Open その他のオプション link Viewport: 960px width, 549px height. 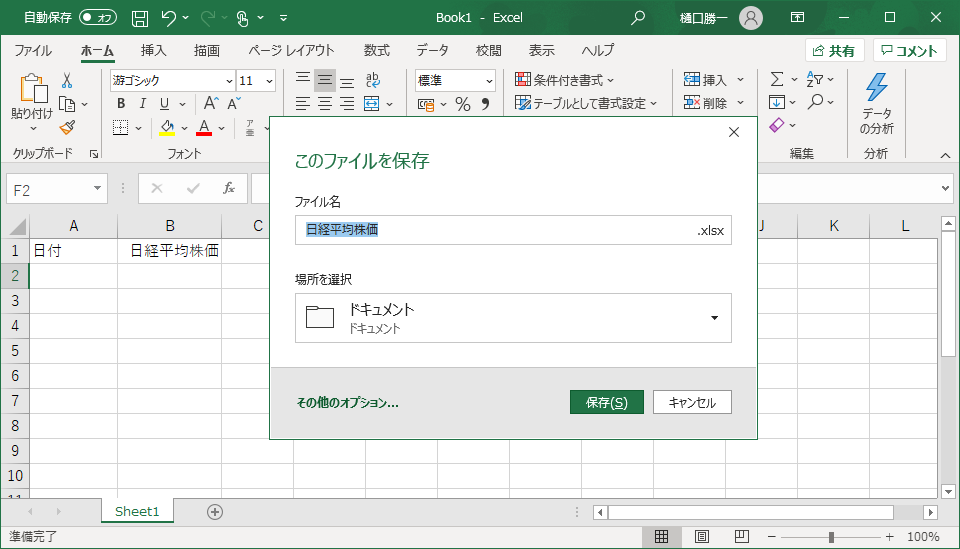(x=347, y=403)
